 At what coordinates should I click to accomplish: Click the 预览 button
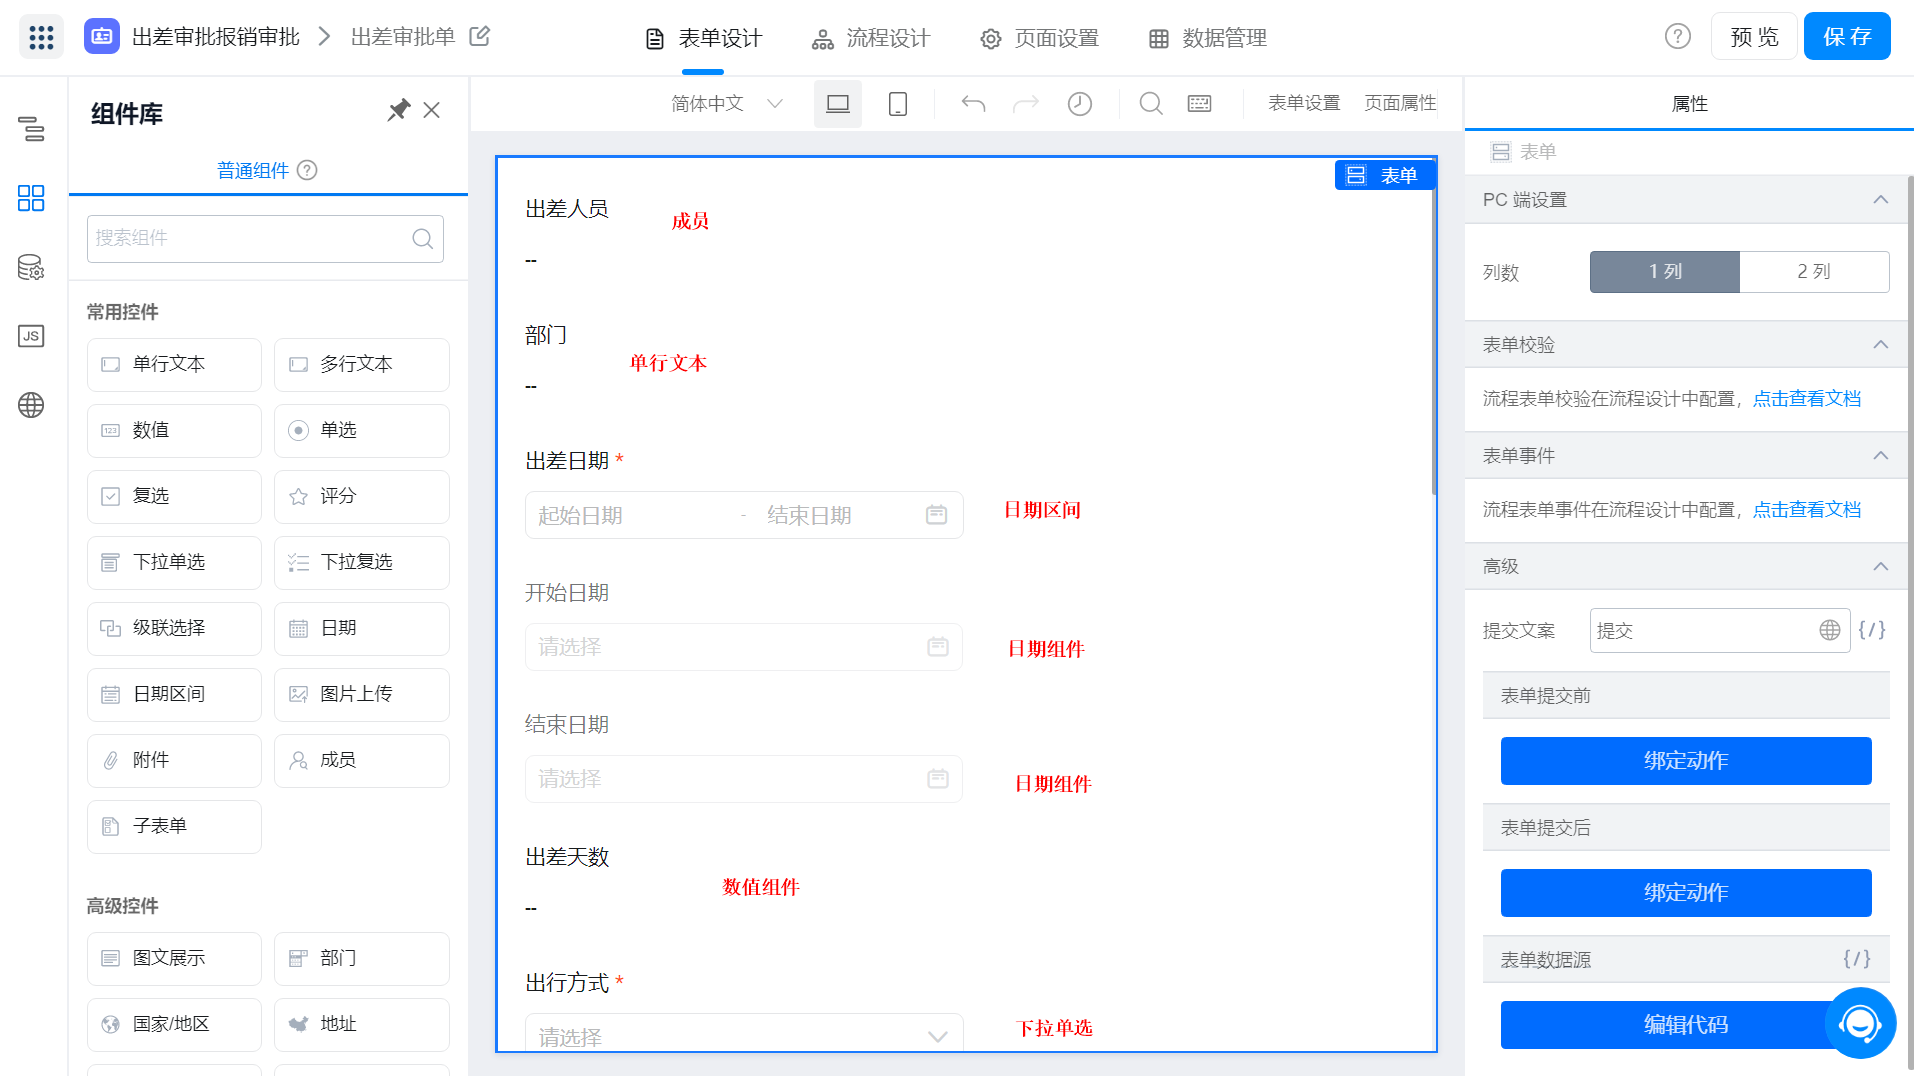click(1755, 37)
